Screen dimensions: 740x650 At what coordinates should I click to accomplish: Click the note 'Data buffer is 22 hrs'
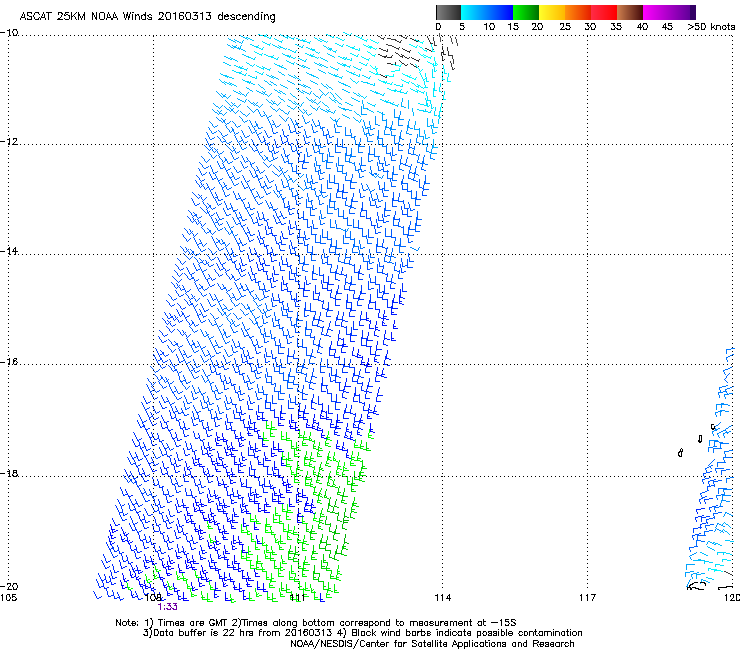point(205,633)
